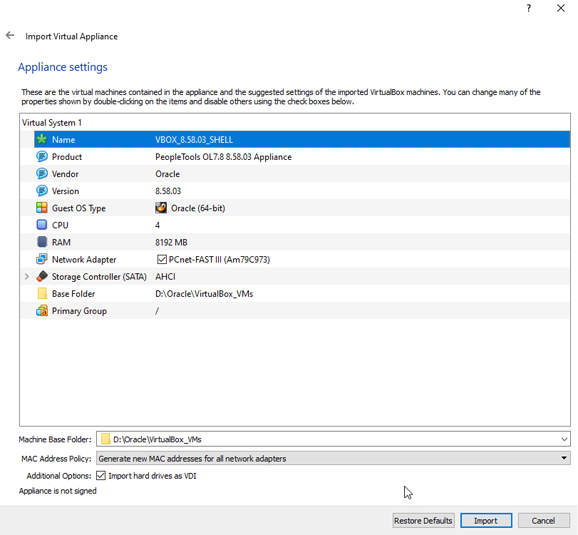Open help with the question mark
The height and width of the screenshot is (535, 578).
tap(529, 8)
